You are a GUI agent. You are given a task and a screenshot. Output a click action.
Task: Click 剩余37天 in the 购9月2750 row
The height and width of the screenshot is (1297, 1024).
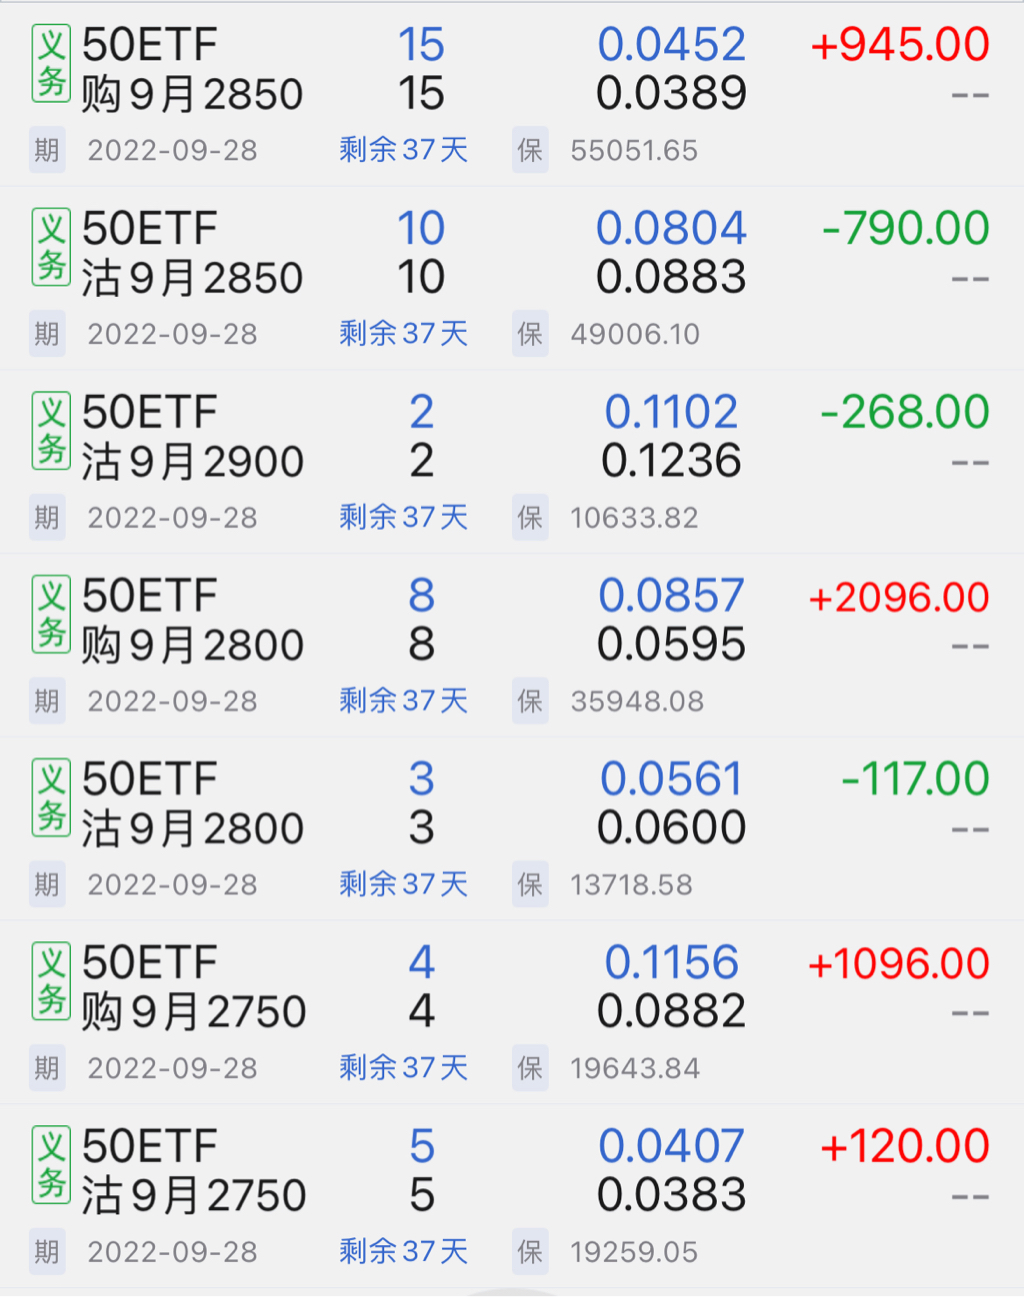tap(403, 1068)
